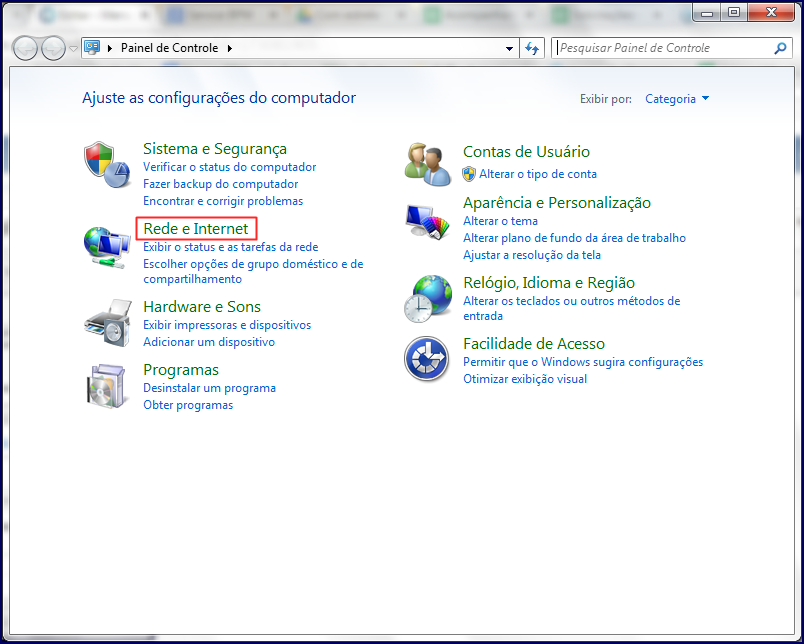Click the Rede e Internet globe icon
Screen dimensions: 804x644
107,248
